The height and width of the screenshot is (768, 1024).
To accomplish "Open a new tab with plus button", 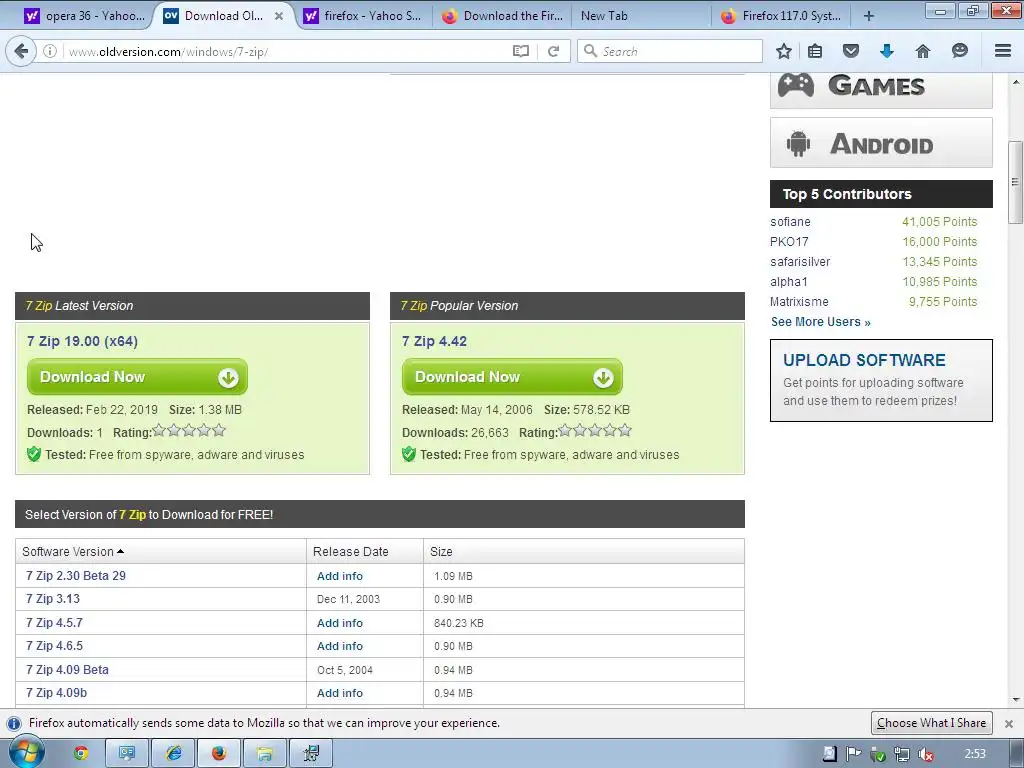I will coord(869,16).
